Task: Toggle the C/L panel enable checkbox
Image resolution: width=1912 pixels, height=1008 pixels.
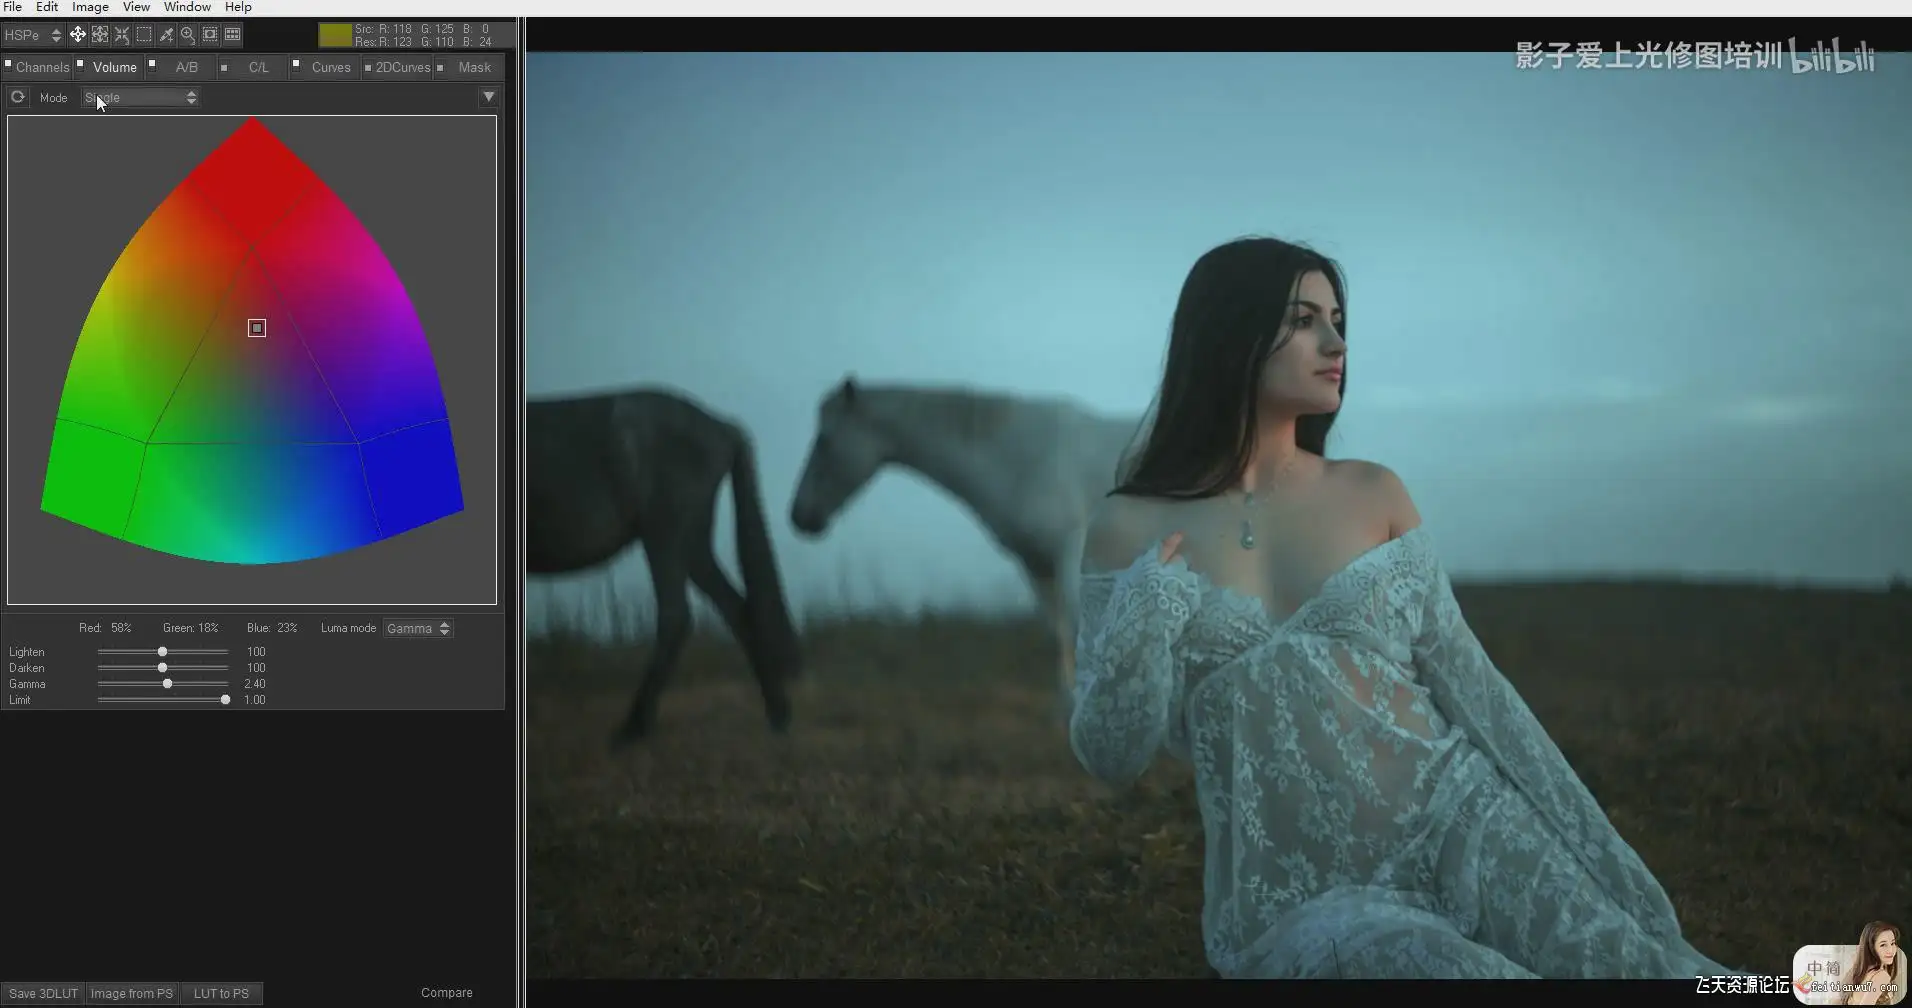Action: [224, 67]
